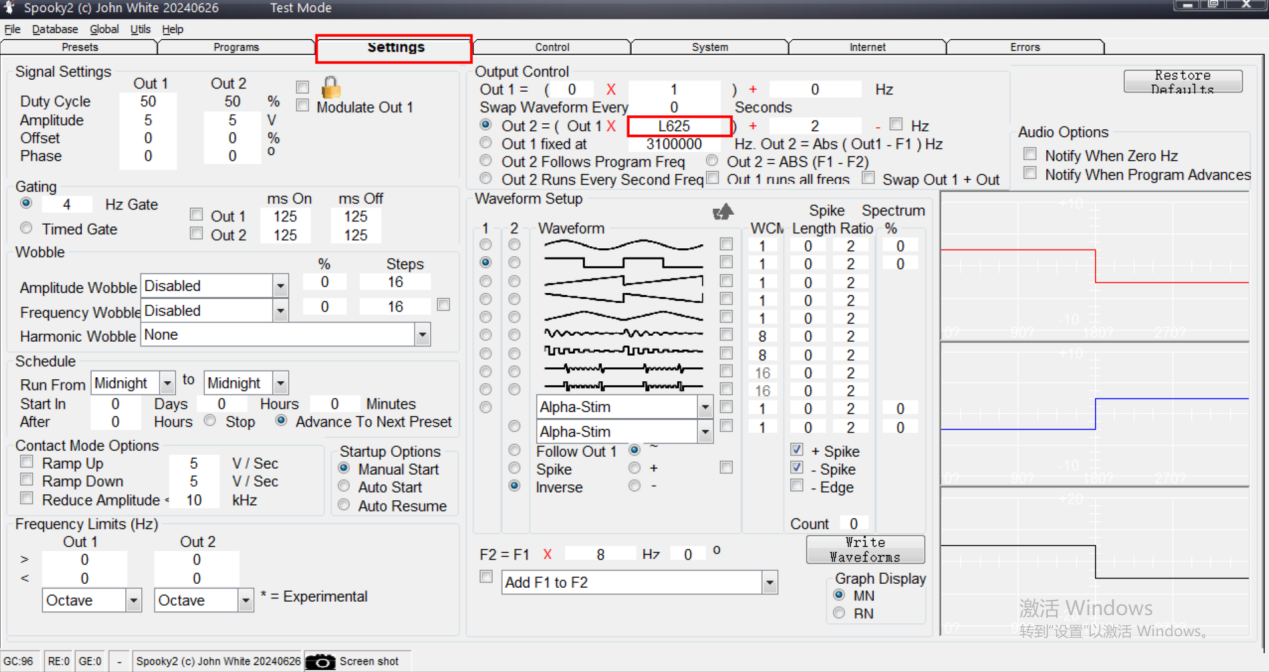Click the rising sawtooth waveform image
Image resolution: width=1269 pixels, height=672 pixels.
pos(623,281)
